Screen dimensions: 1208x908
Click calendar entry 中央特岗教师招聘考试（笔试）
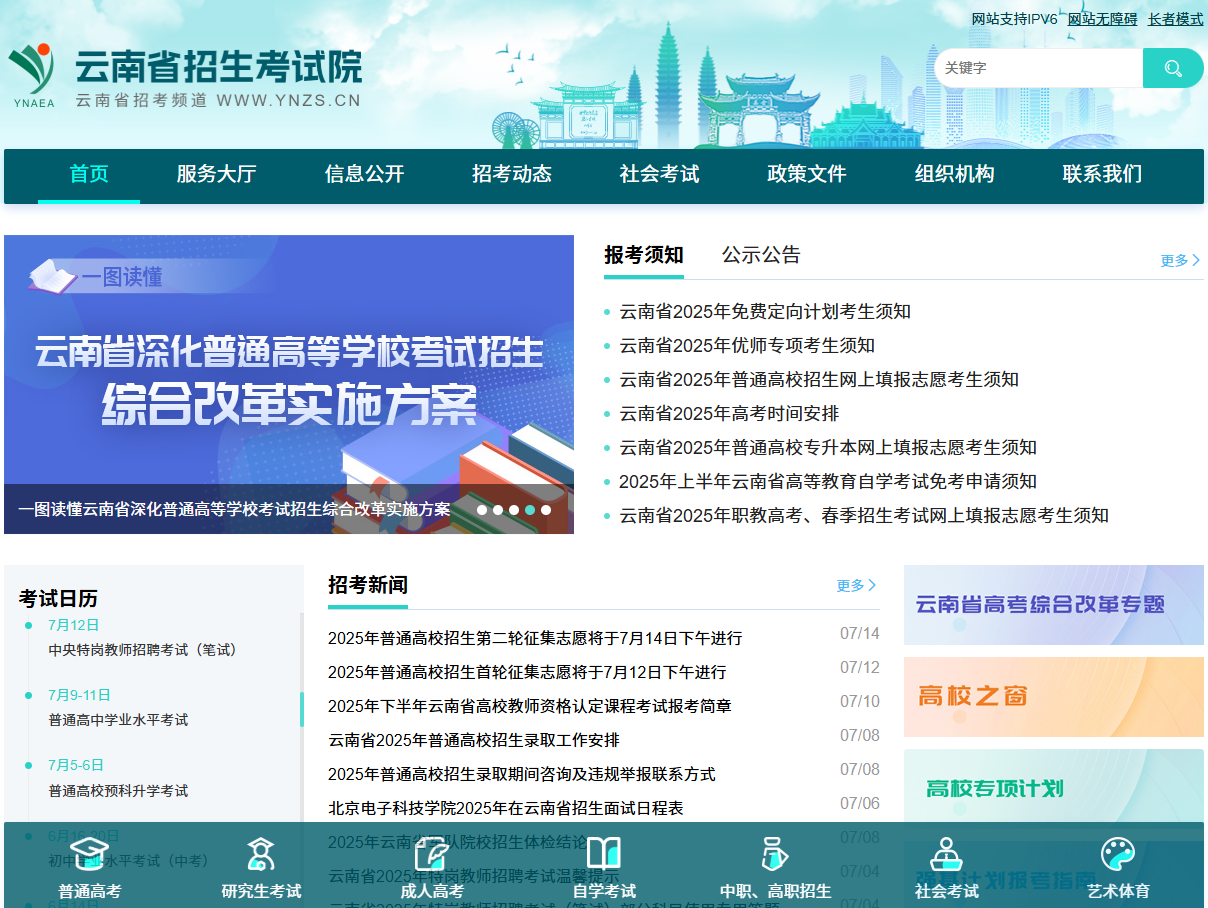145,650
